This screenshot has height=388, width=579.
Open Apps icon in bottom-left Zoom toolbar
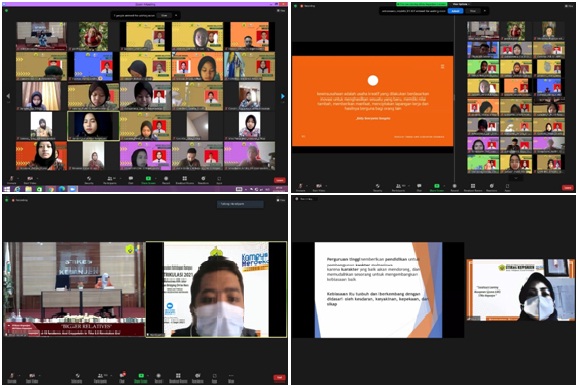[x=215, y=377]
